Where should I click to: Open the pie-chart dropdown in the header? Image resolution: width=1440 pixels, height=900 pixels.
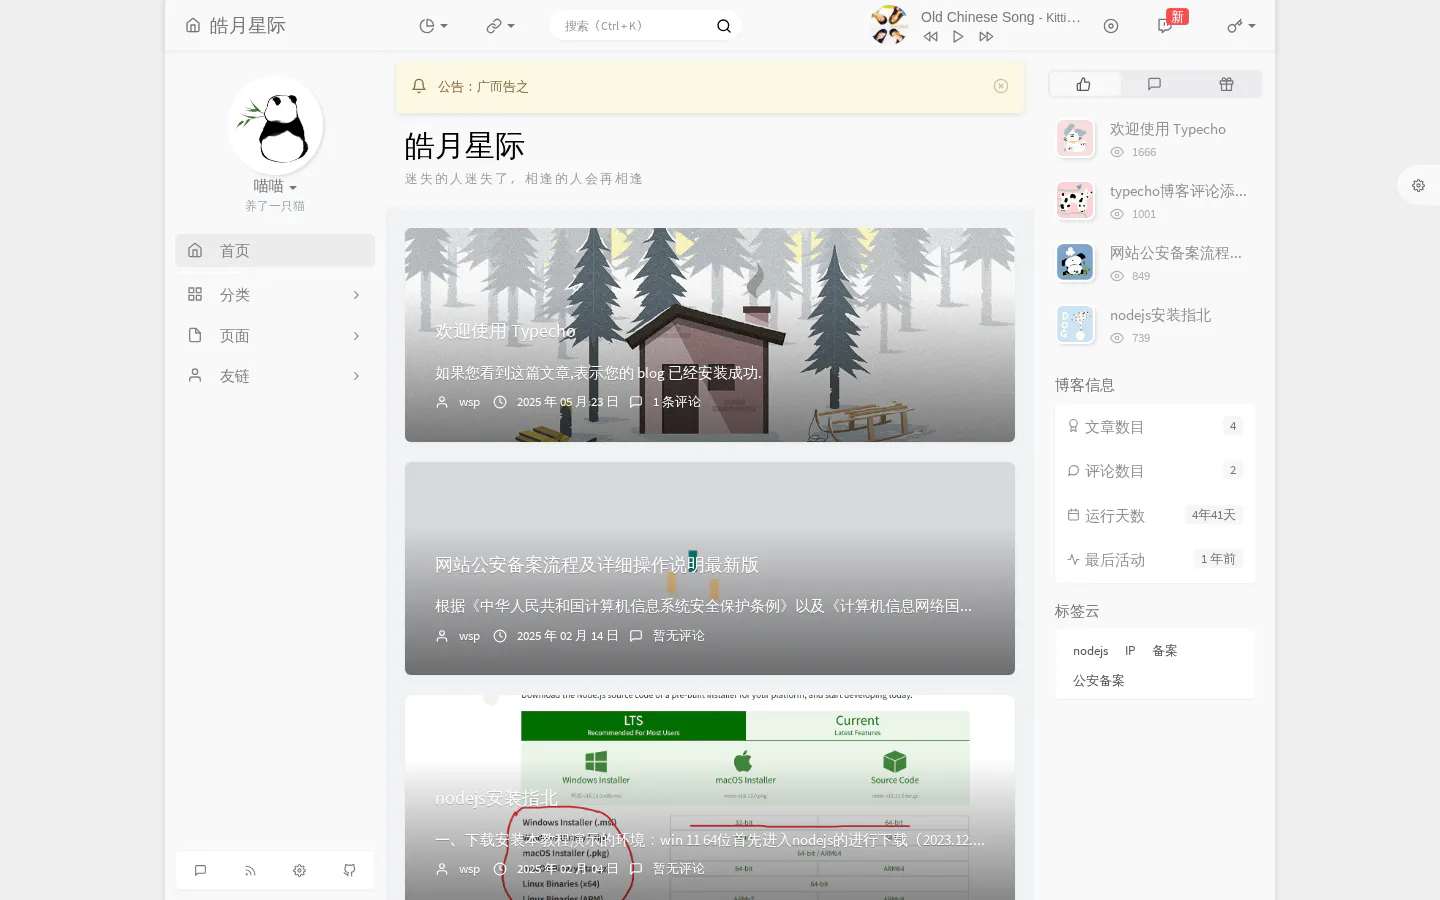coord(433,26)
